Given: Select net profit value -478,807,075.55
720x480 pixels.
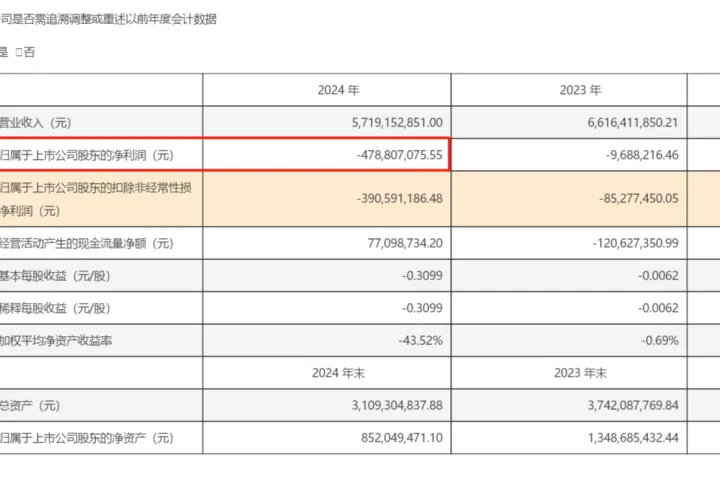Looking at the screenshot, I should pyautogui.click(x=399, y=155).
